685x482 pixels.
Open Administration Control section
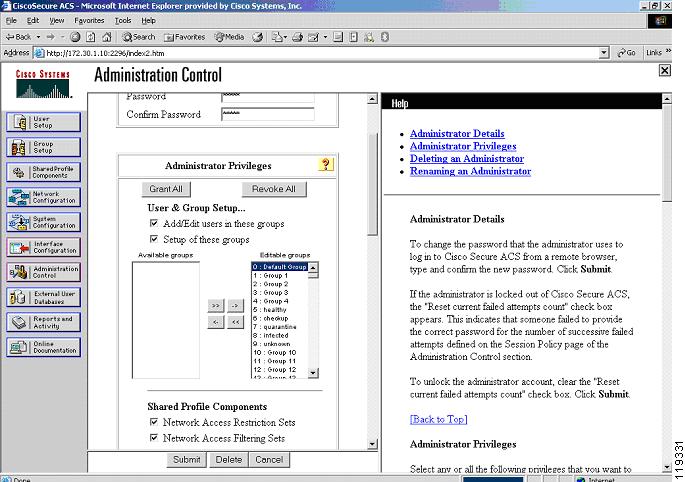click(44, 272)
